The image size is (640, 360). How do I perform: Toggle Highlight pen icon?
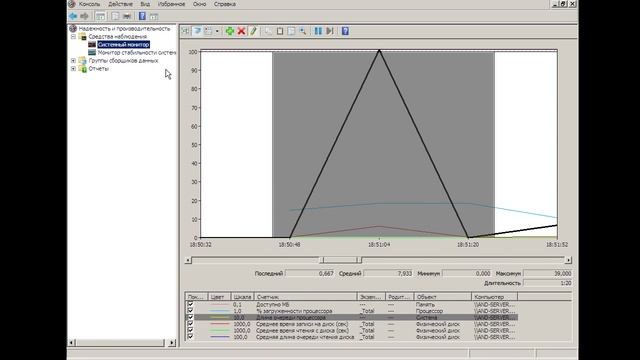click(253, 31)
